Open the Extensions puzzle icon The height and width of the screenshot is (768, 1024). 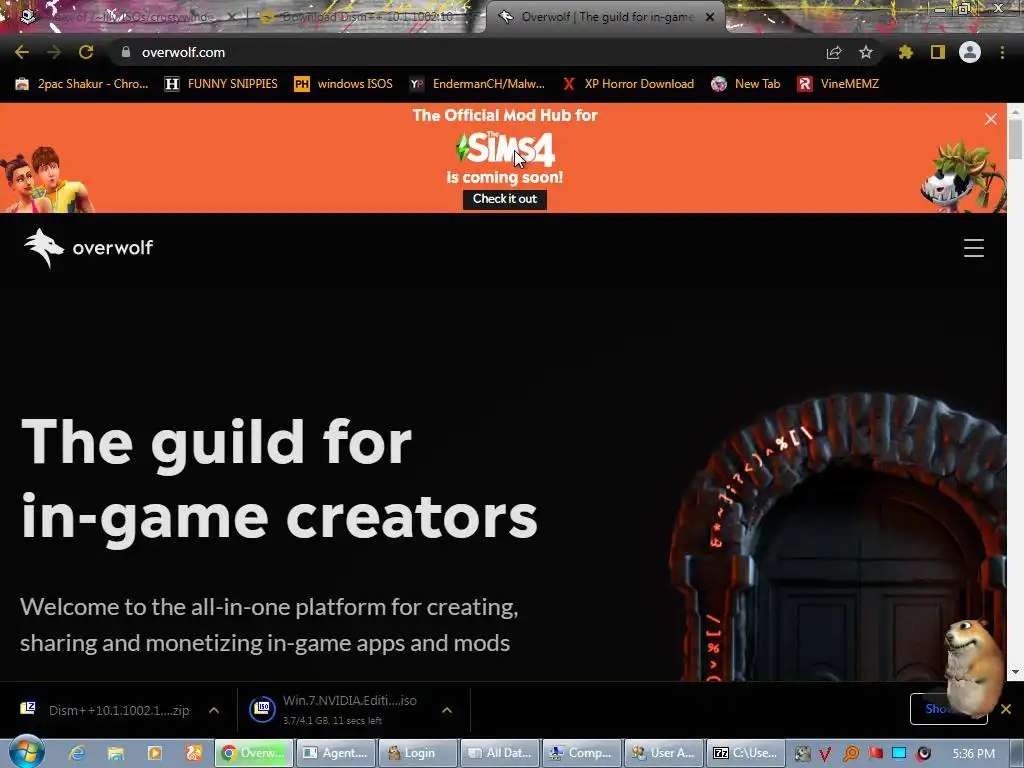(x=905, y=52)
